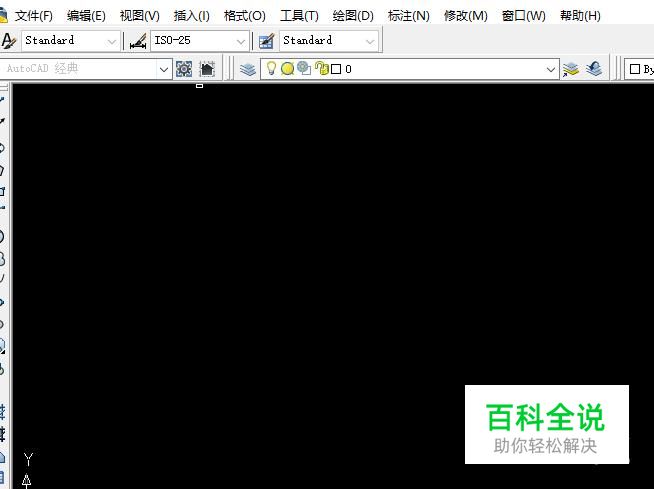Viewport: 654px width, 489px height.
Task: Open the 插入(I) menu
Action: tap(191, 16)
